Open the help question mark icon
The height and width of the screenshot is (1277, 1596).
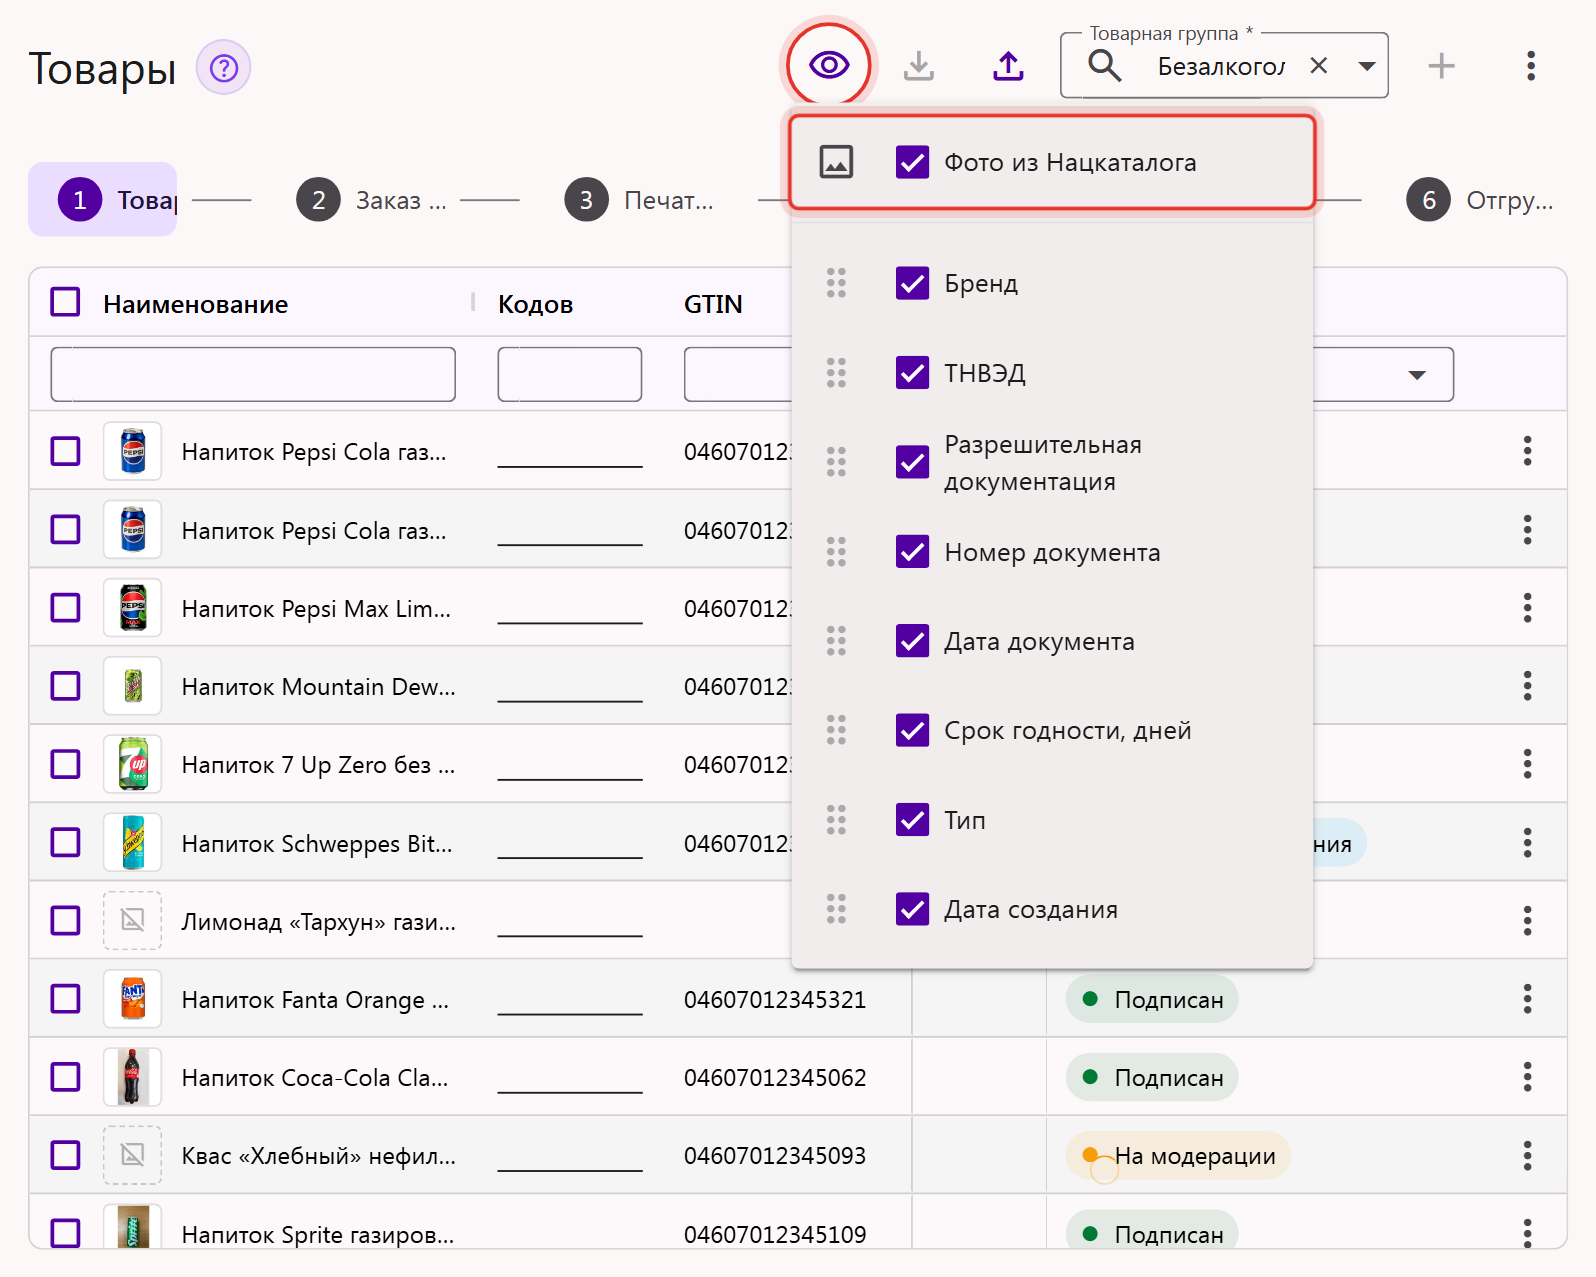pyautogui.click(x=224, y=68)
